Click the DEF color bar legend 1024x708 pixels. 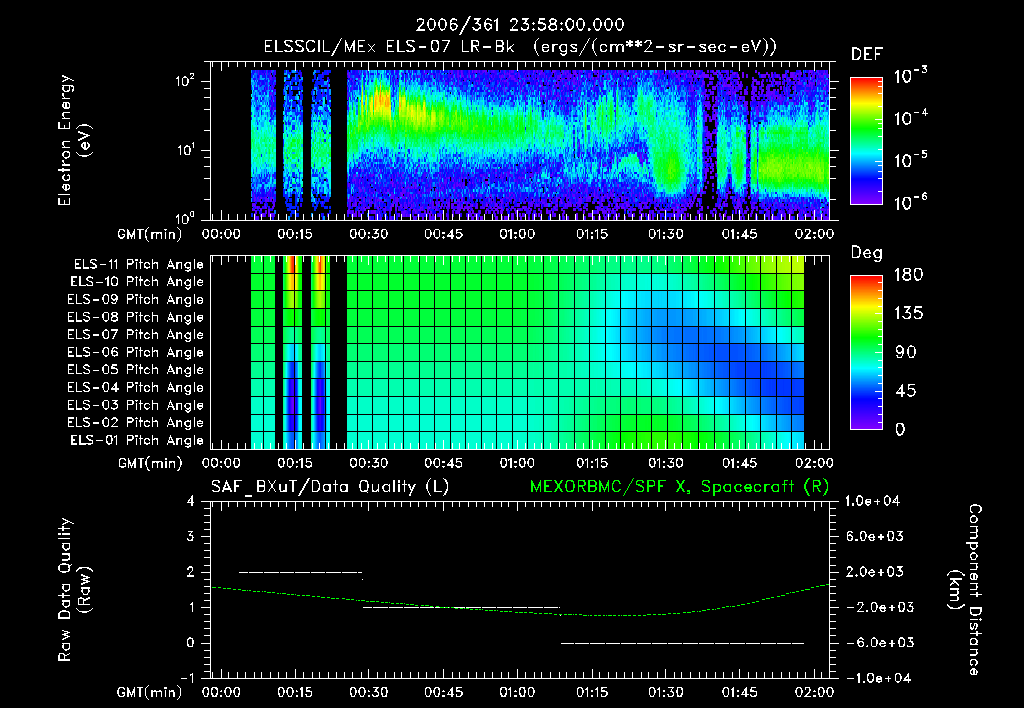click(867, 140)
